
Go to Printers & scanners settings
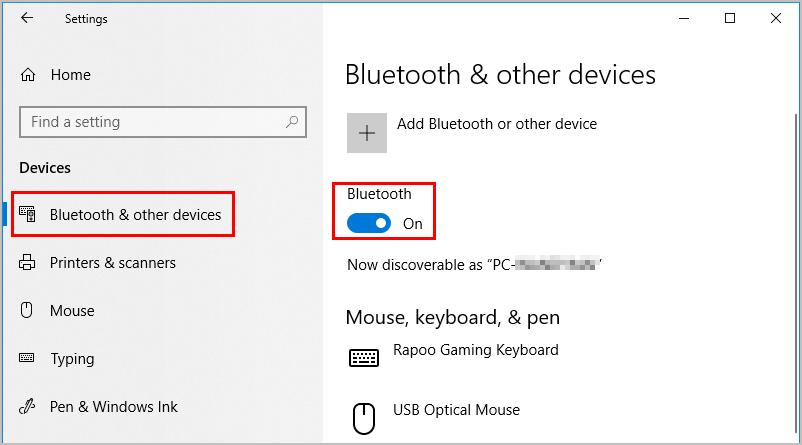tap(112, 263)
